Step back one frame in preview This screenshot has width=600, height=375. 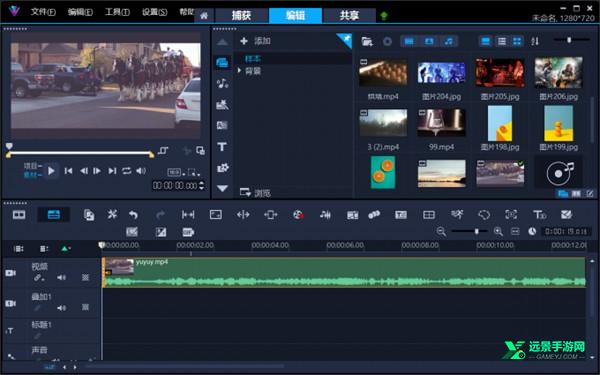(x=83, y=171)
